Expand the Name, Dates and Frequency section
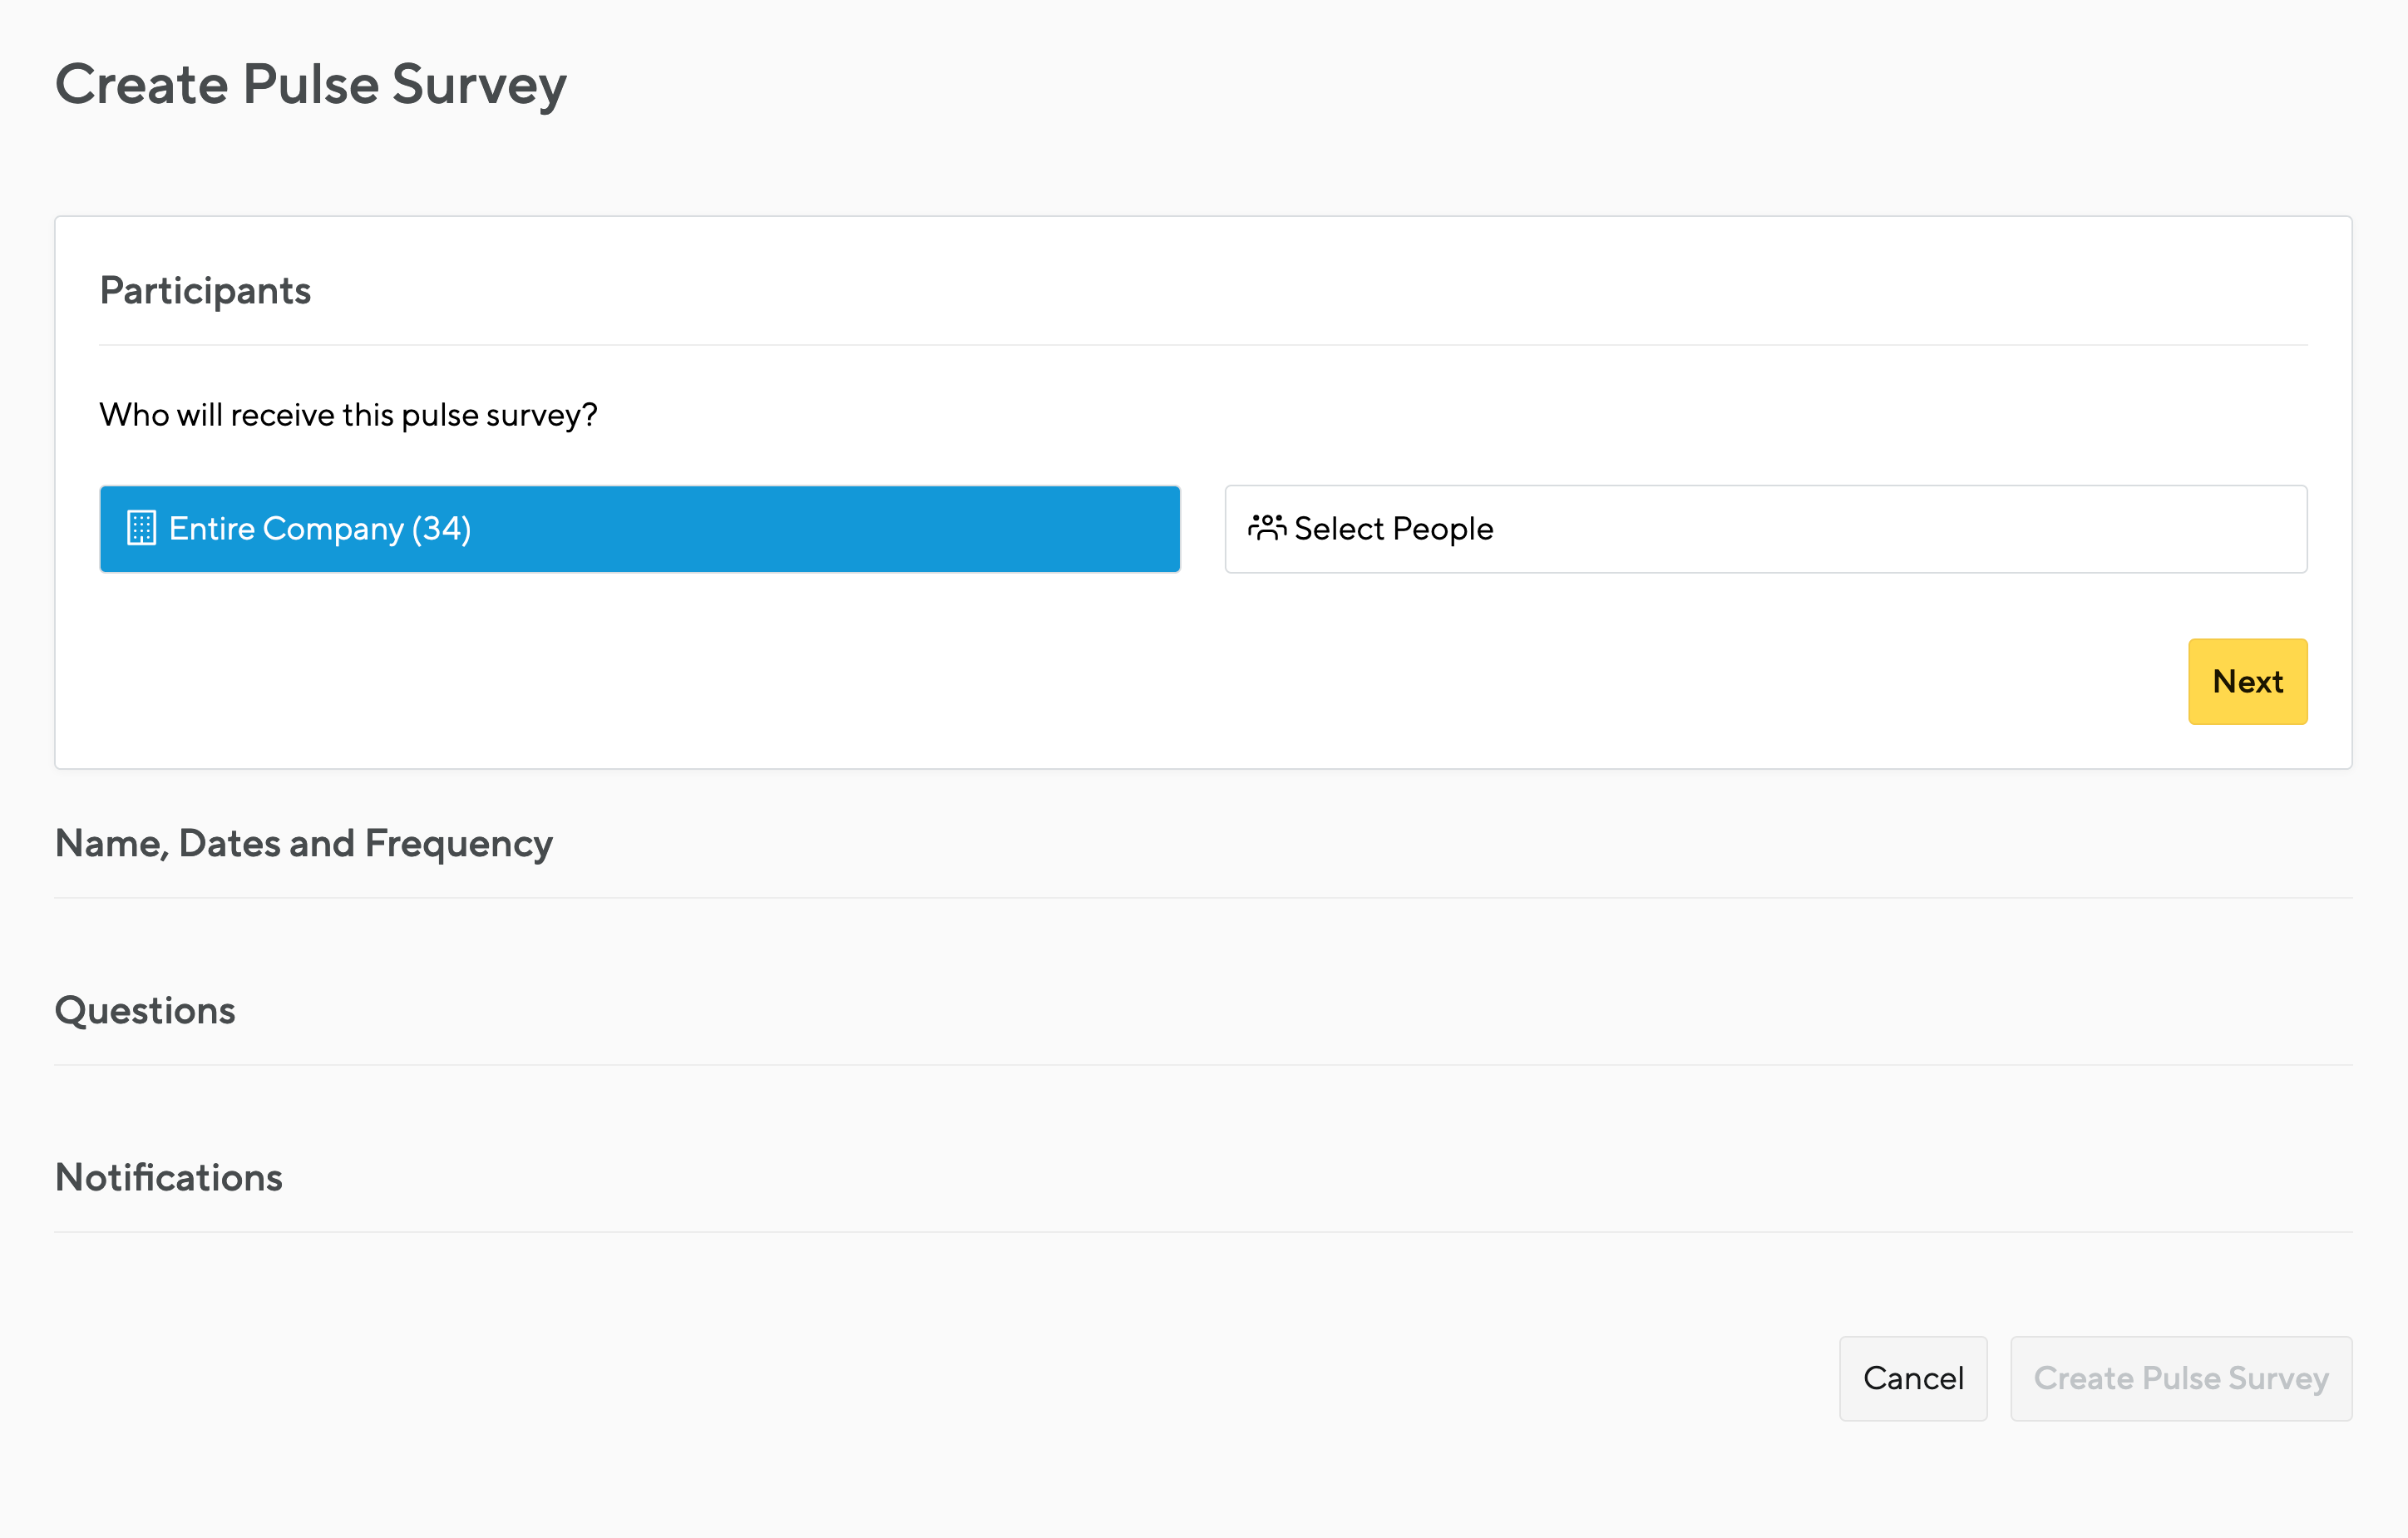 [x=304, y=844]
